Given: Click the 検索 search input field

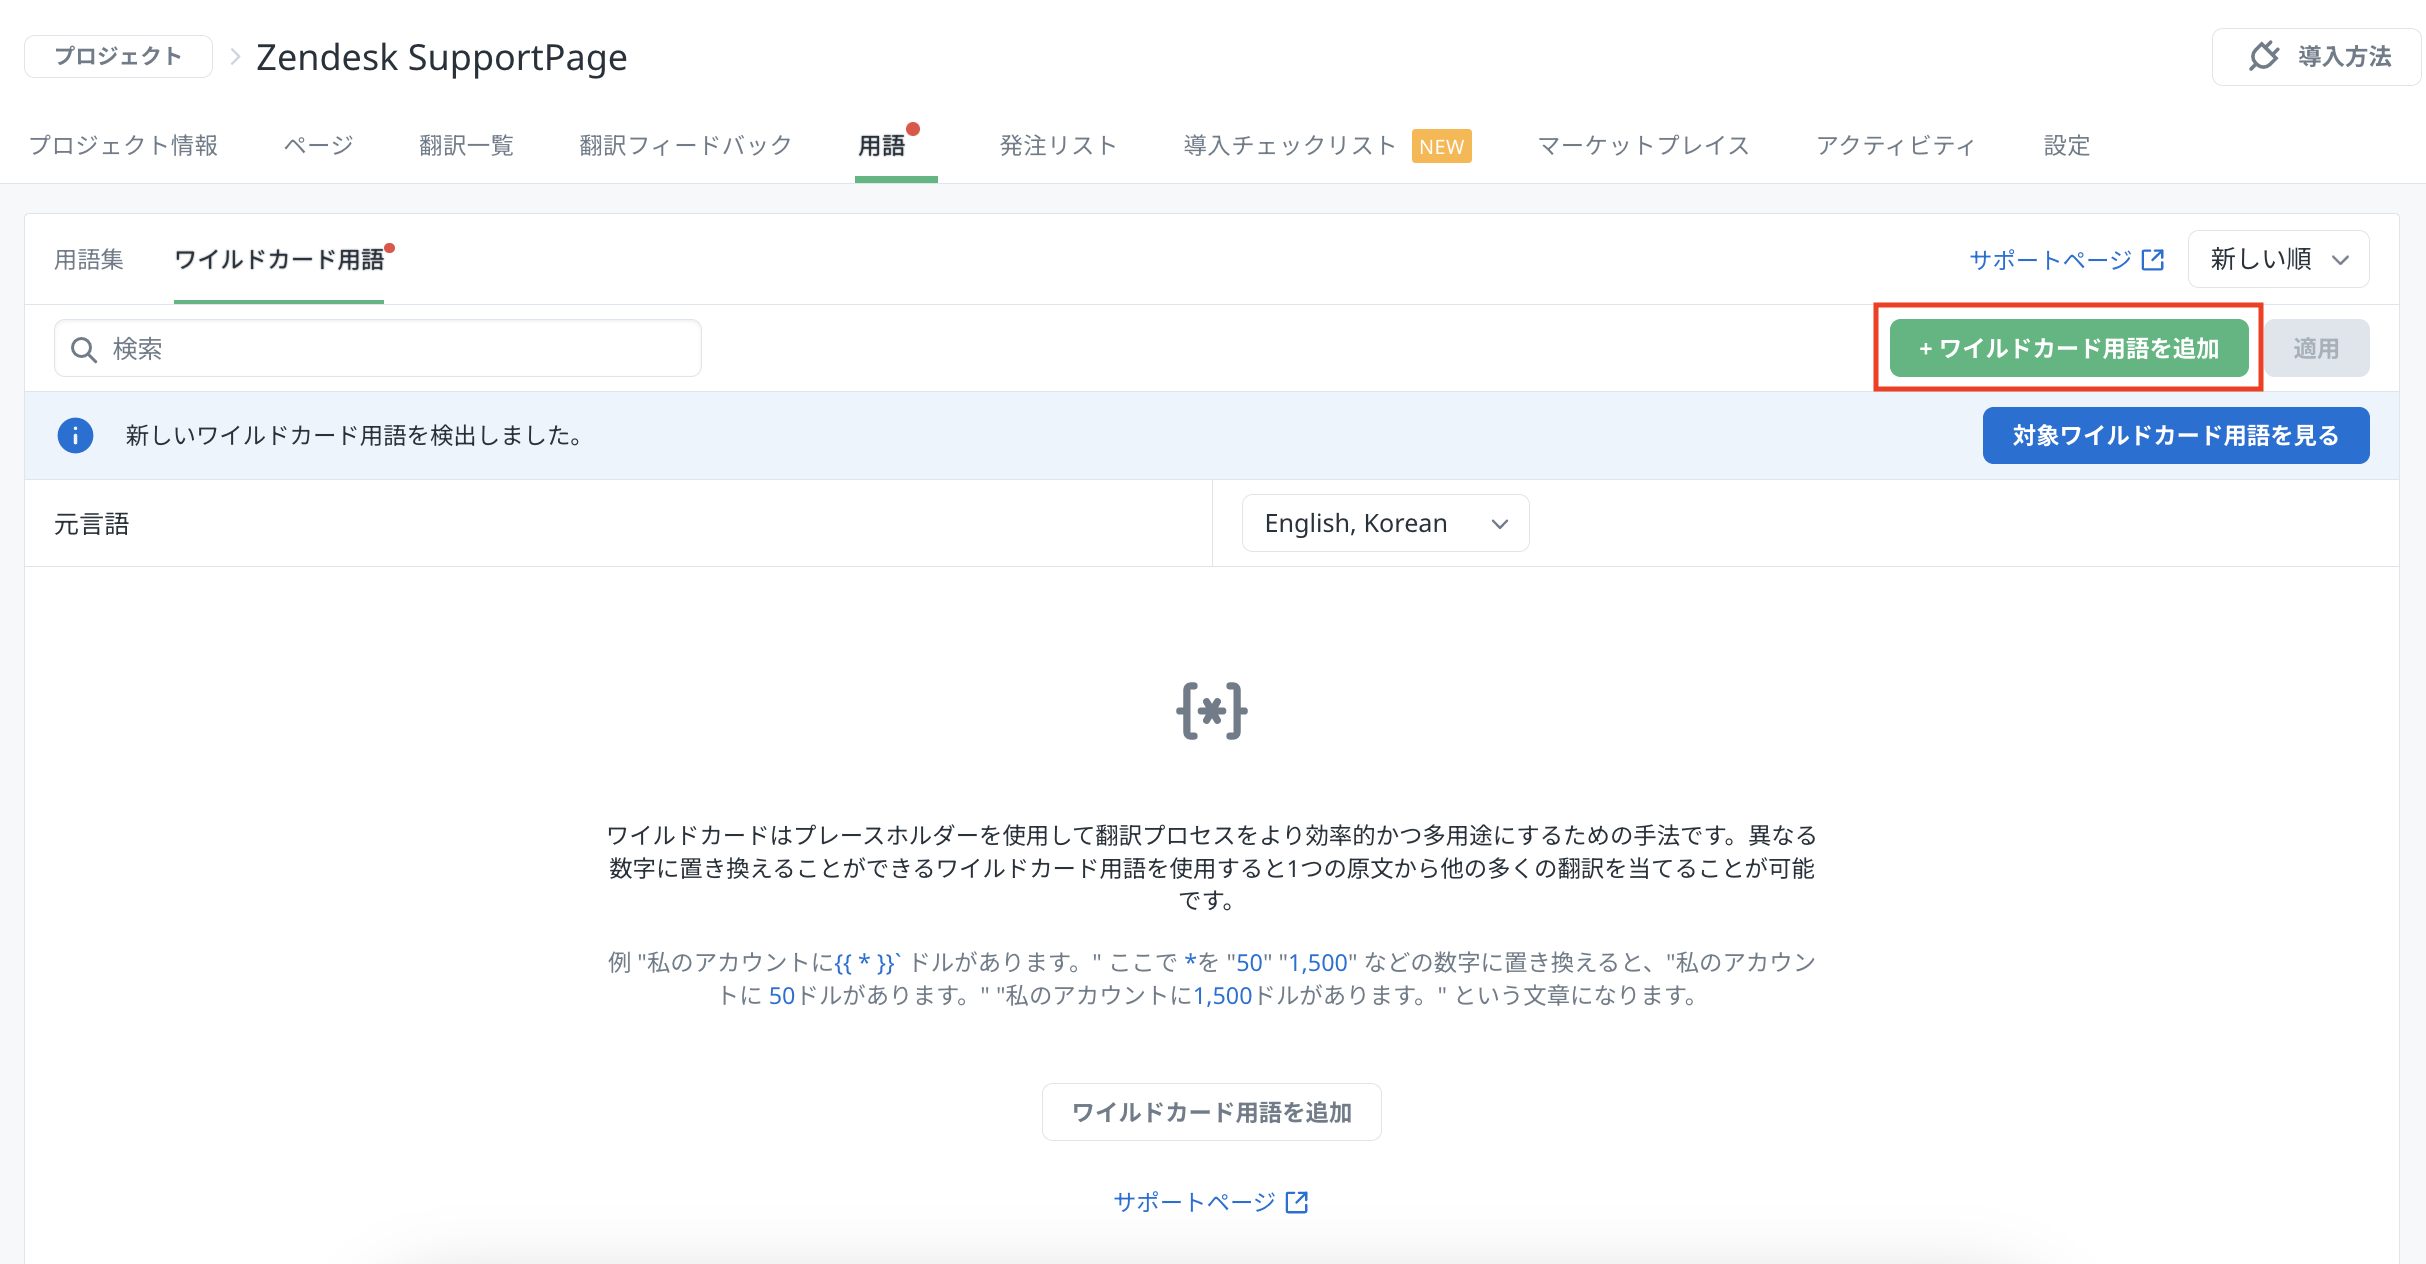Looking at the screenshot, I should (400, 349).
